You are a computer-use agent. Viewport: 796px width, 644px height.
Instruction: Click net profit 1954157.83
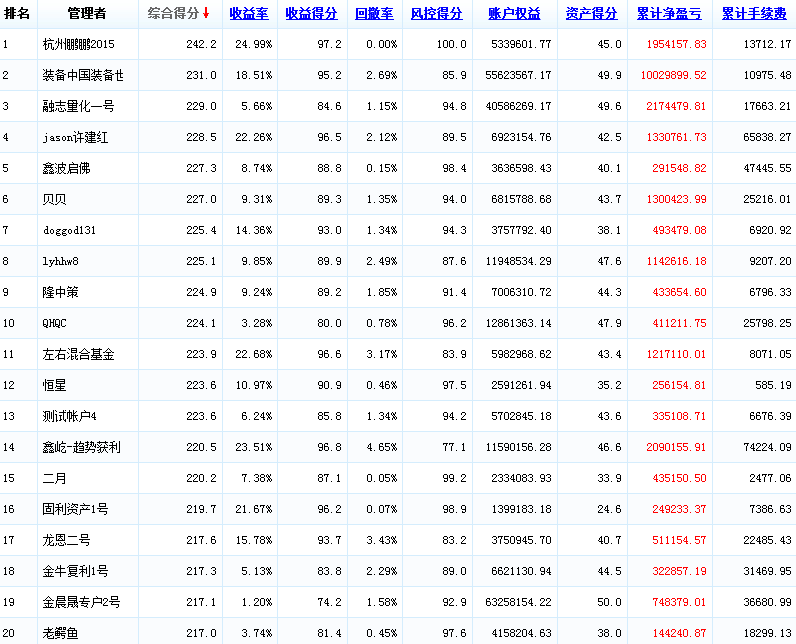pyautogui.click(x=676, y=44)
